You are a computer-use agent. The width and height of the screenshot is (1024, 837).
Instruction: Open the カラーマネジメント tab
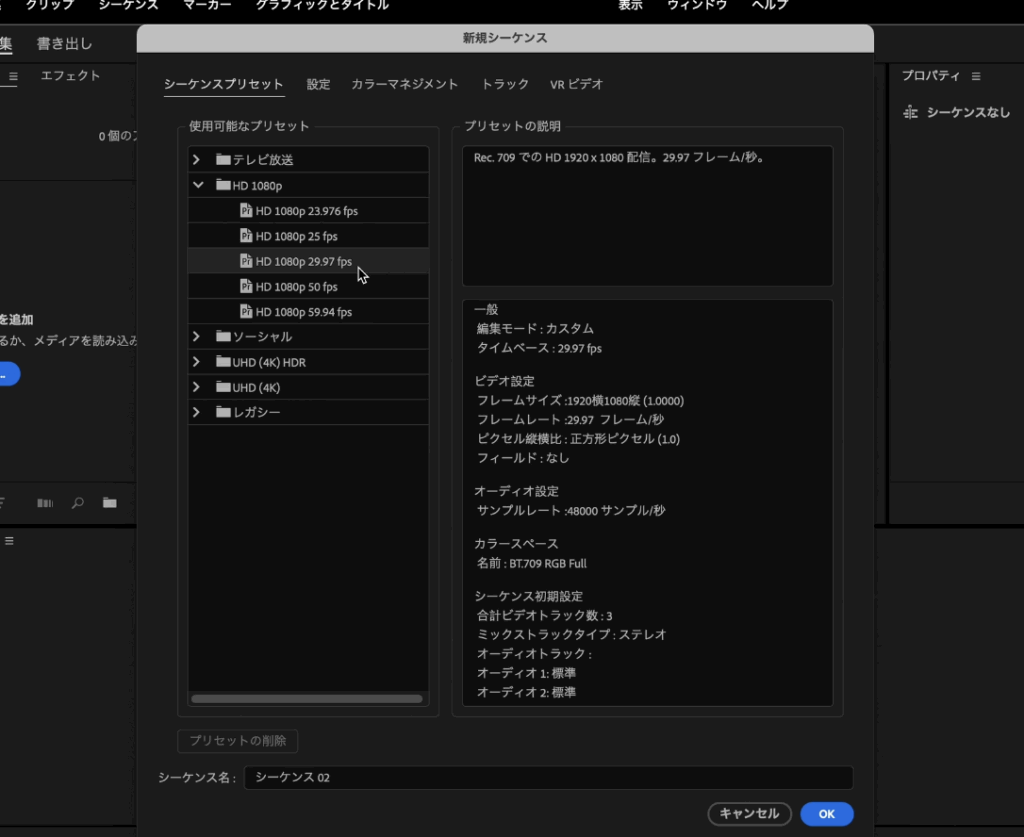pyautogui.click(x=404, y=85)
